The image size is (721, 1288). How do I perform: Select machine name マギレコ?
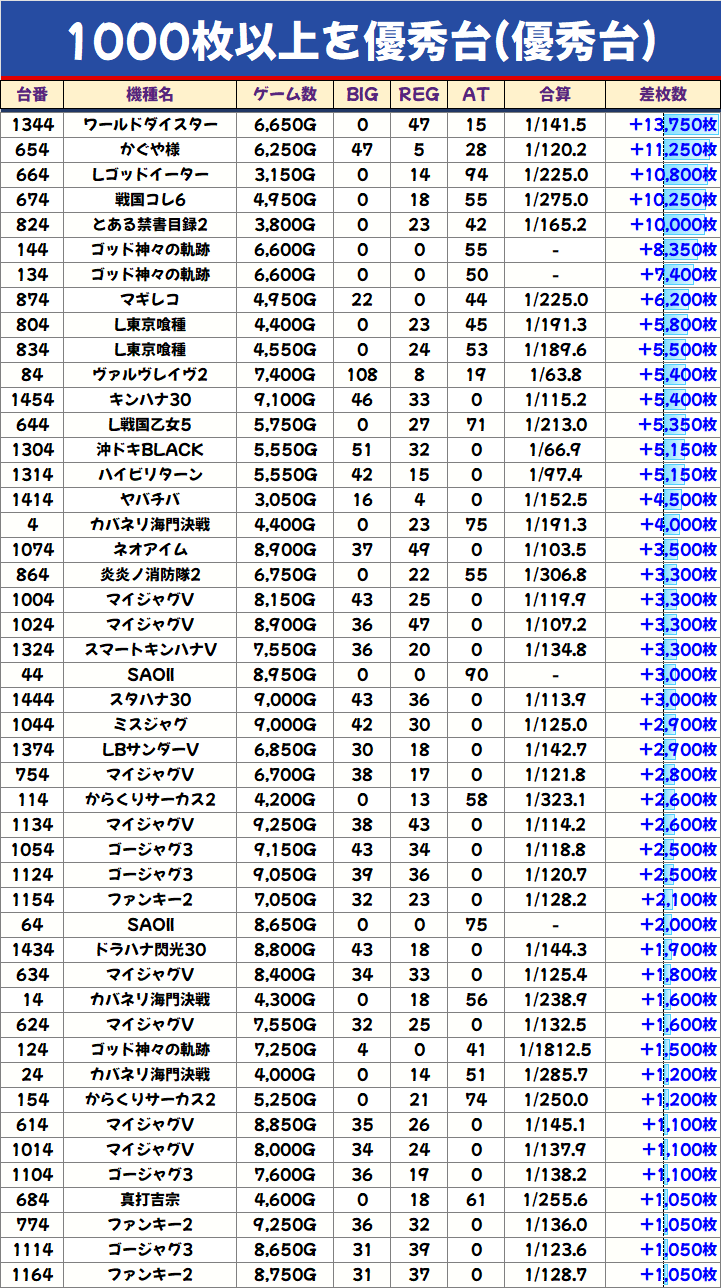150,300
